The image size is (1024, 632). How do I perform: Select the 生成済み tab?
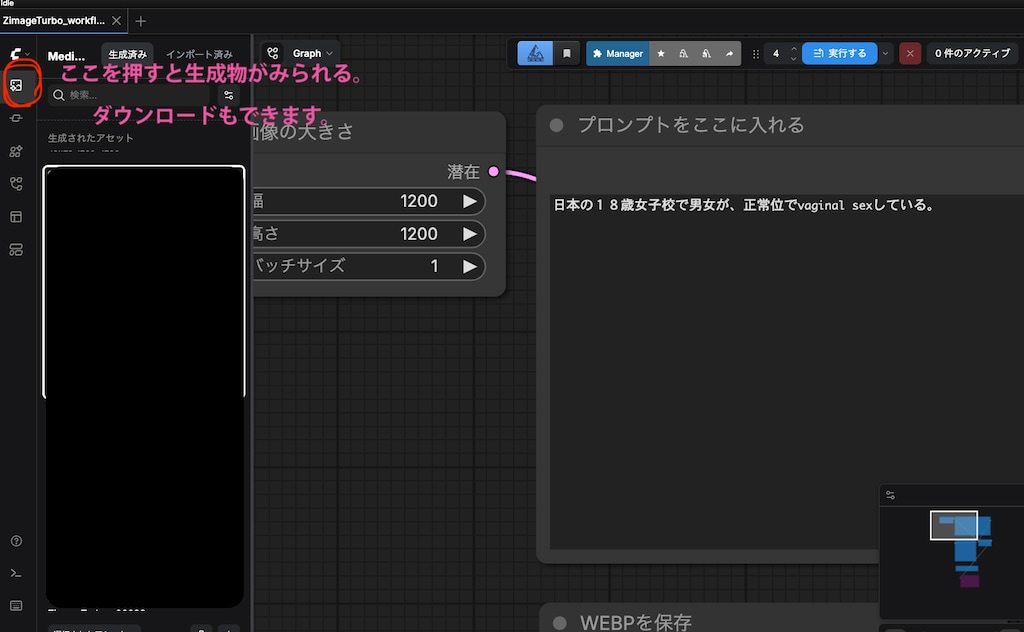(x=127, y=54)
